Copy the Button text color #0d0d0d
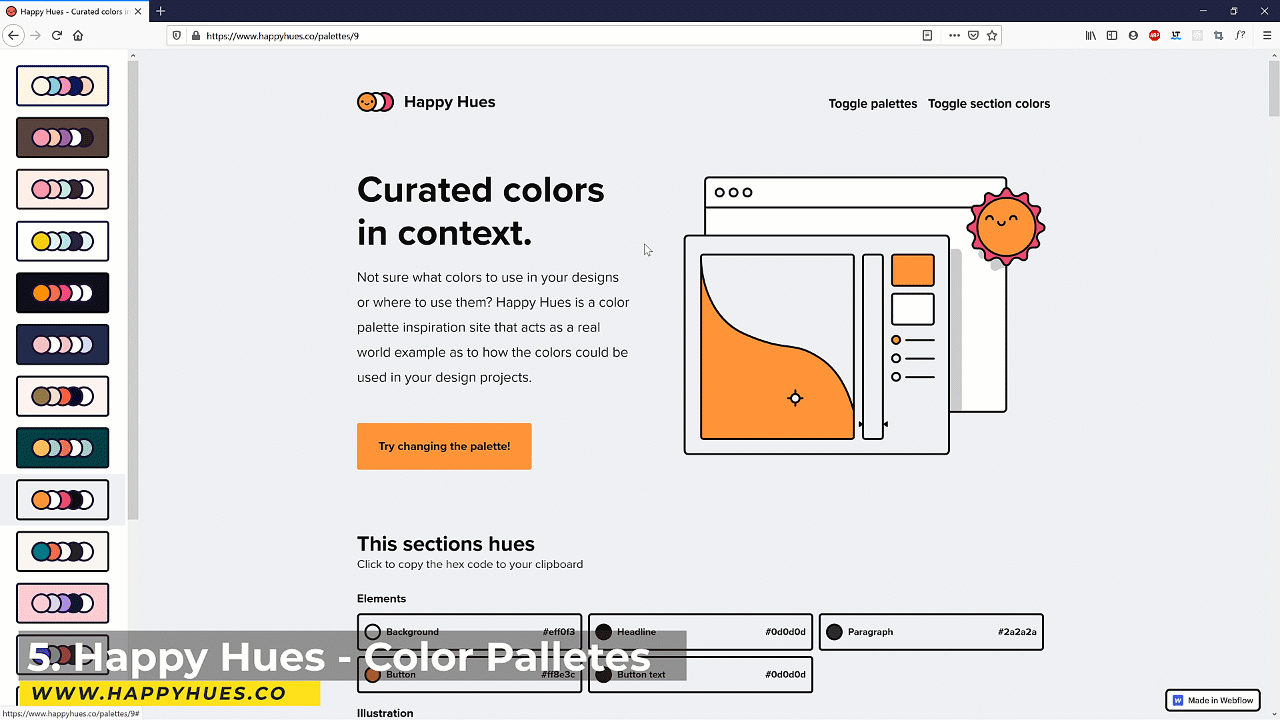Screen dimensions: 1280x720 click(x=700, y=674)
